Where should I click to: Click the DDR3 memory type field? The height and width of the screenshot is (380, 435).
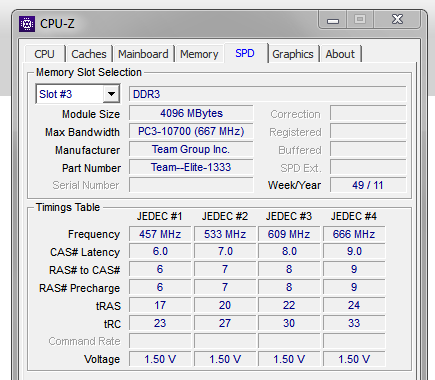pyautogui.click(x=268, y=94)
